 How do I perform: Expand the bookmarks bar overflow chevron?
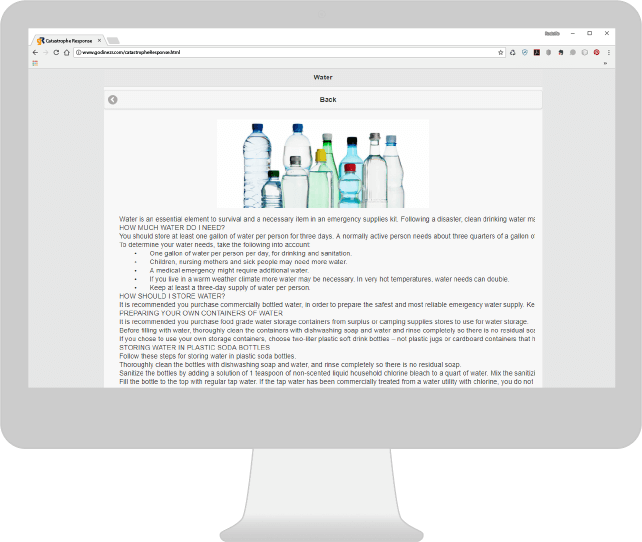coord(605,63)
